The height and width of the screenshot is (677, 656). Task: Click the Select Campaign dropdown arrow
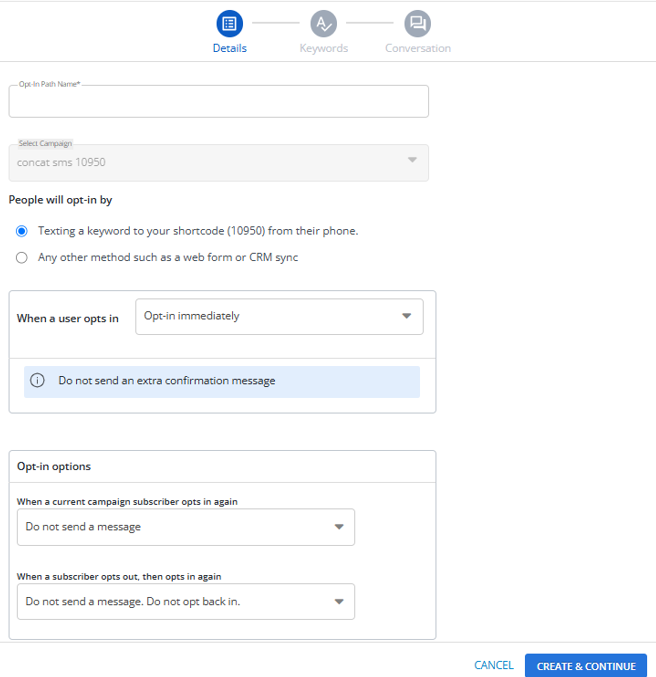click(x=412, y=161)
